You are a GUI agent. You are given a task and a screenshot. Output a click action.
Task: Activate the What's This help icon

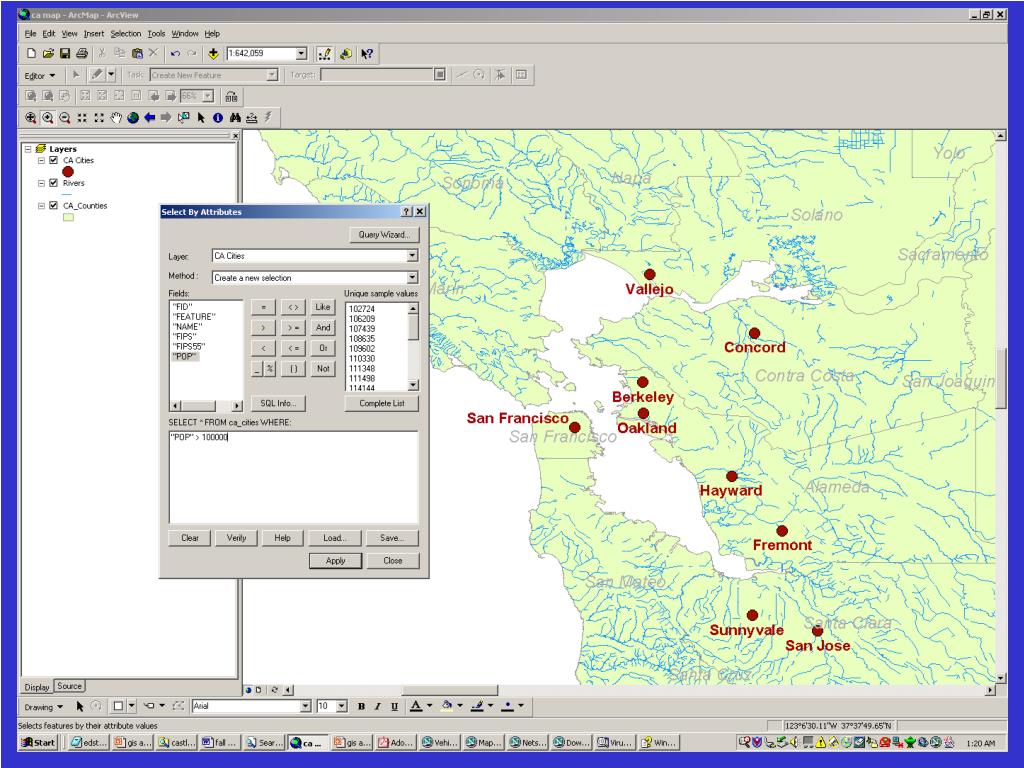coord(367,54)
